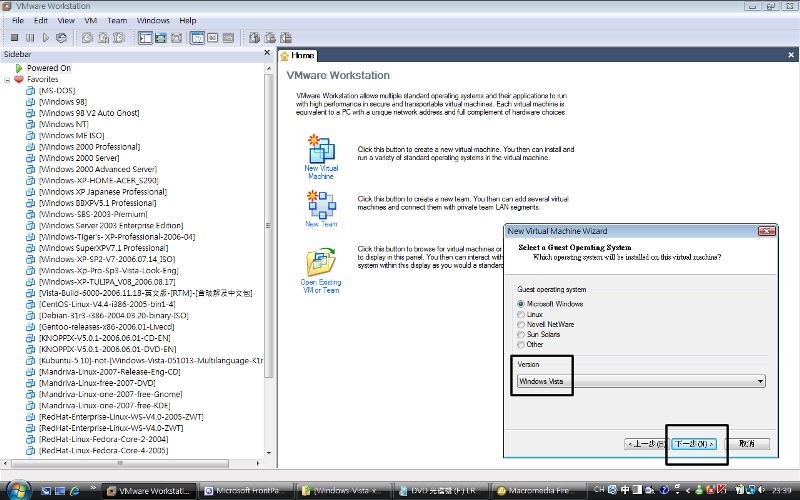Click the Summary view toolbar icon
The width and height of the screenshot is (800, 500).
[x=197, y=38]
